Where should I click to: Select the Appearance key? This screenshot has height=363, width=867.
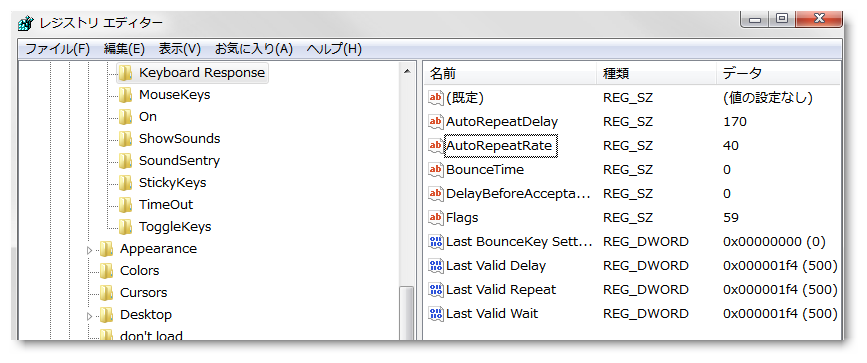point(158,248)
